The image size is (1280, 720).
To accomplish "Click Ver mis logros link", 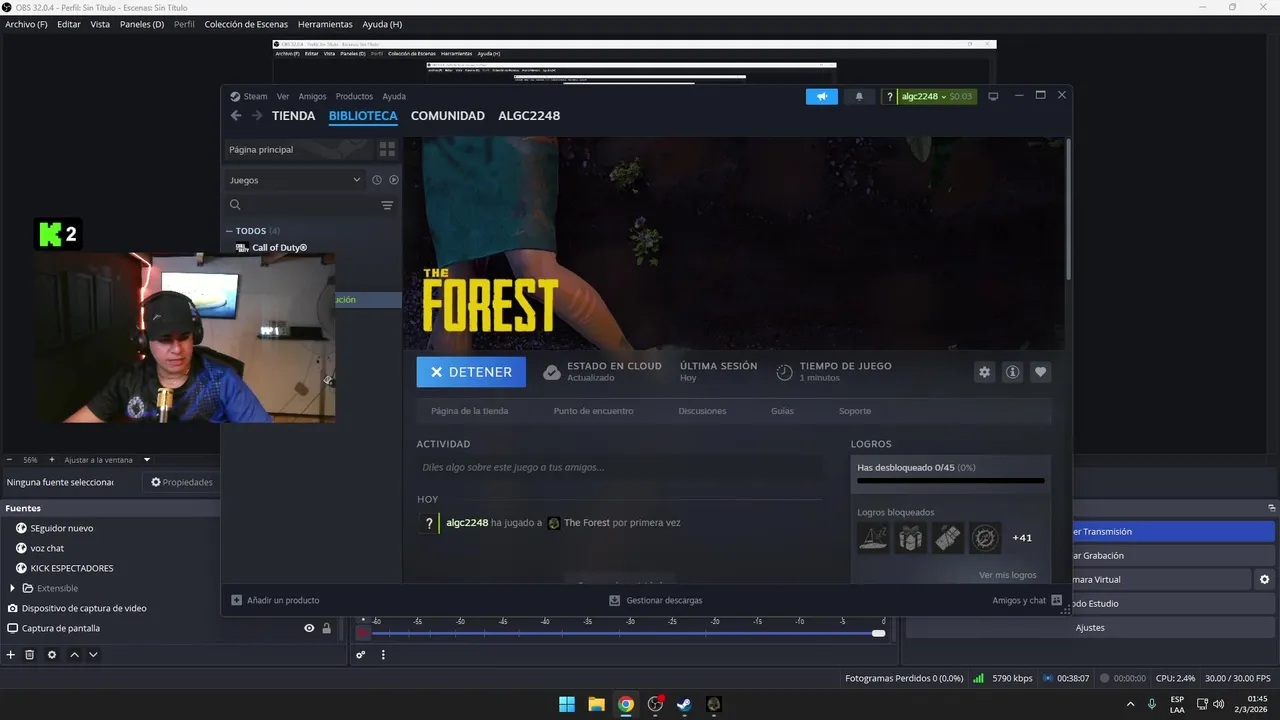I will tap(1008, 575).
